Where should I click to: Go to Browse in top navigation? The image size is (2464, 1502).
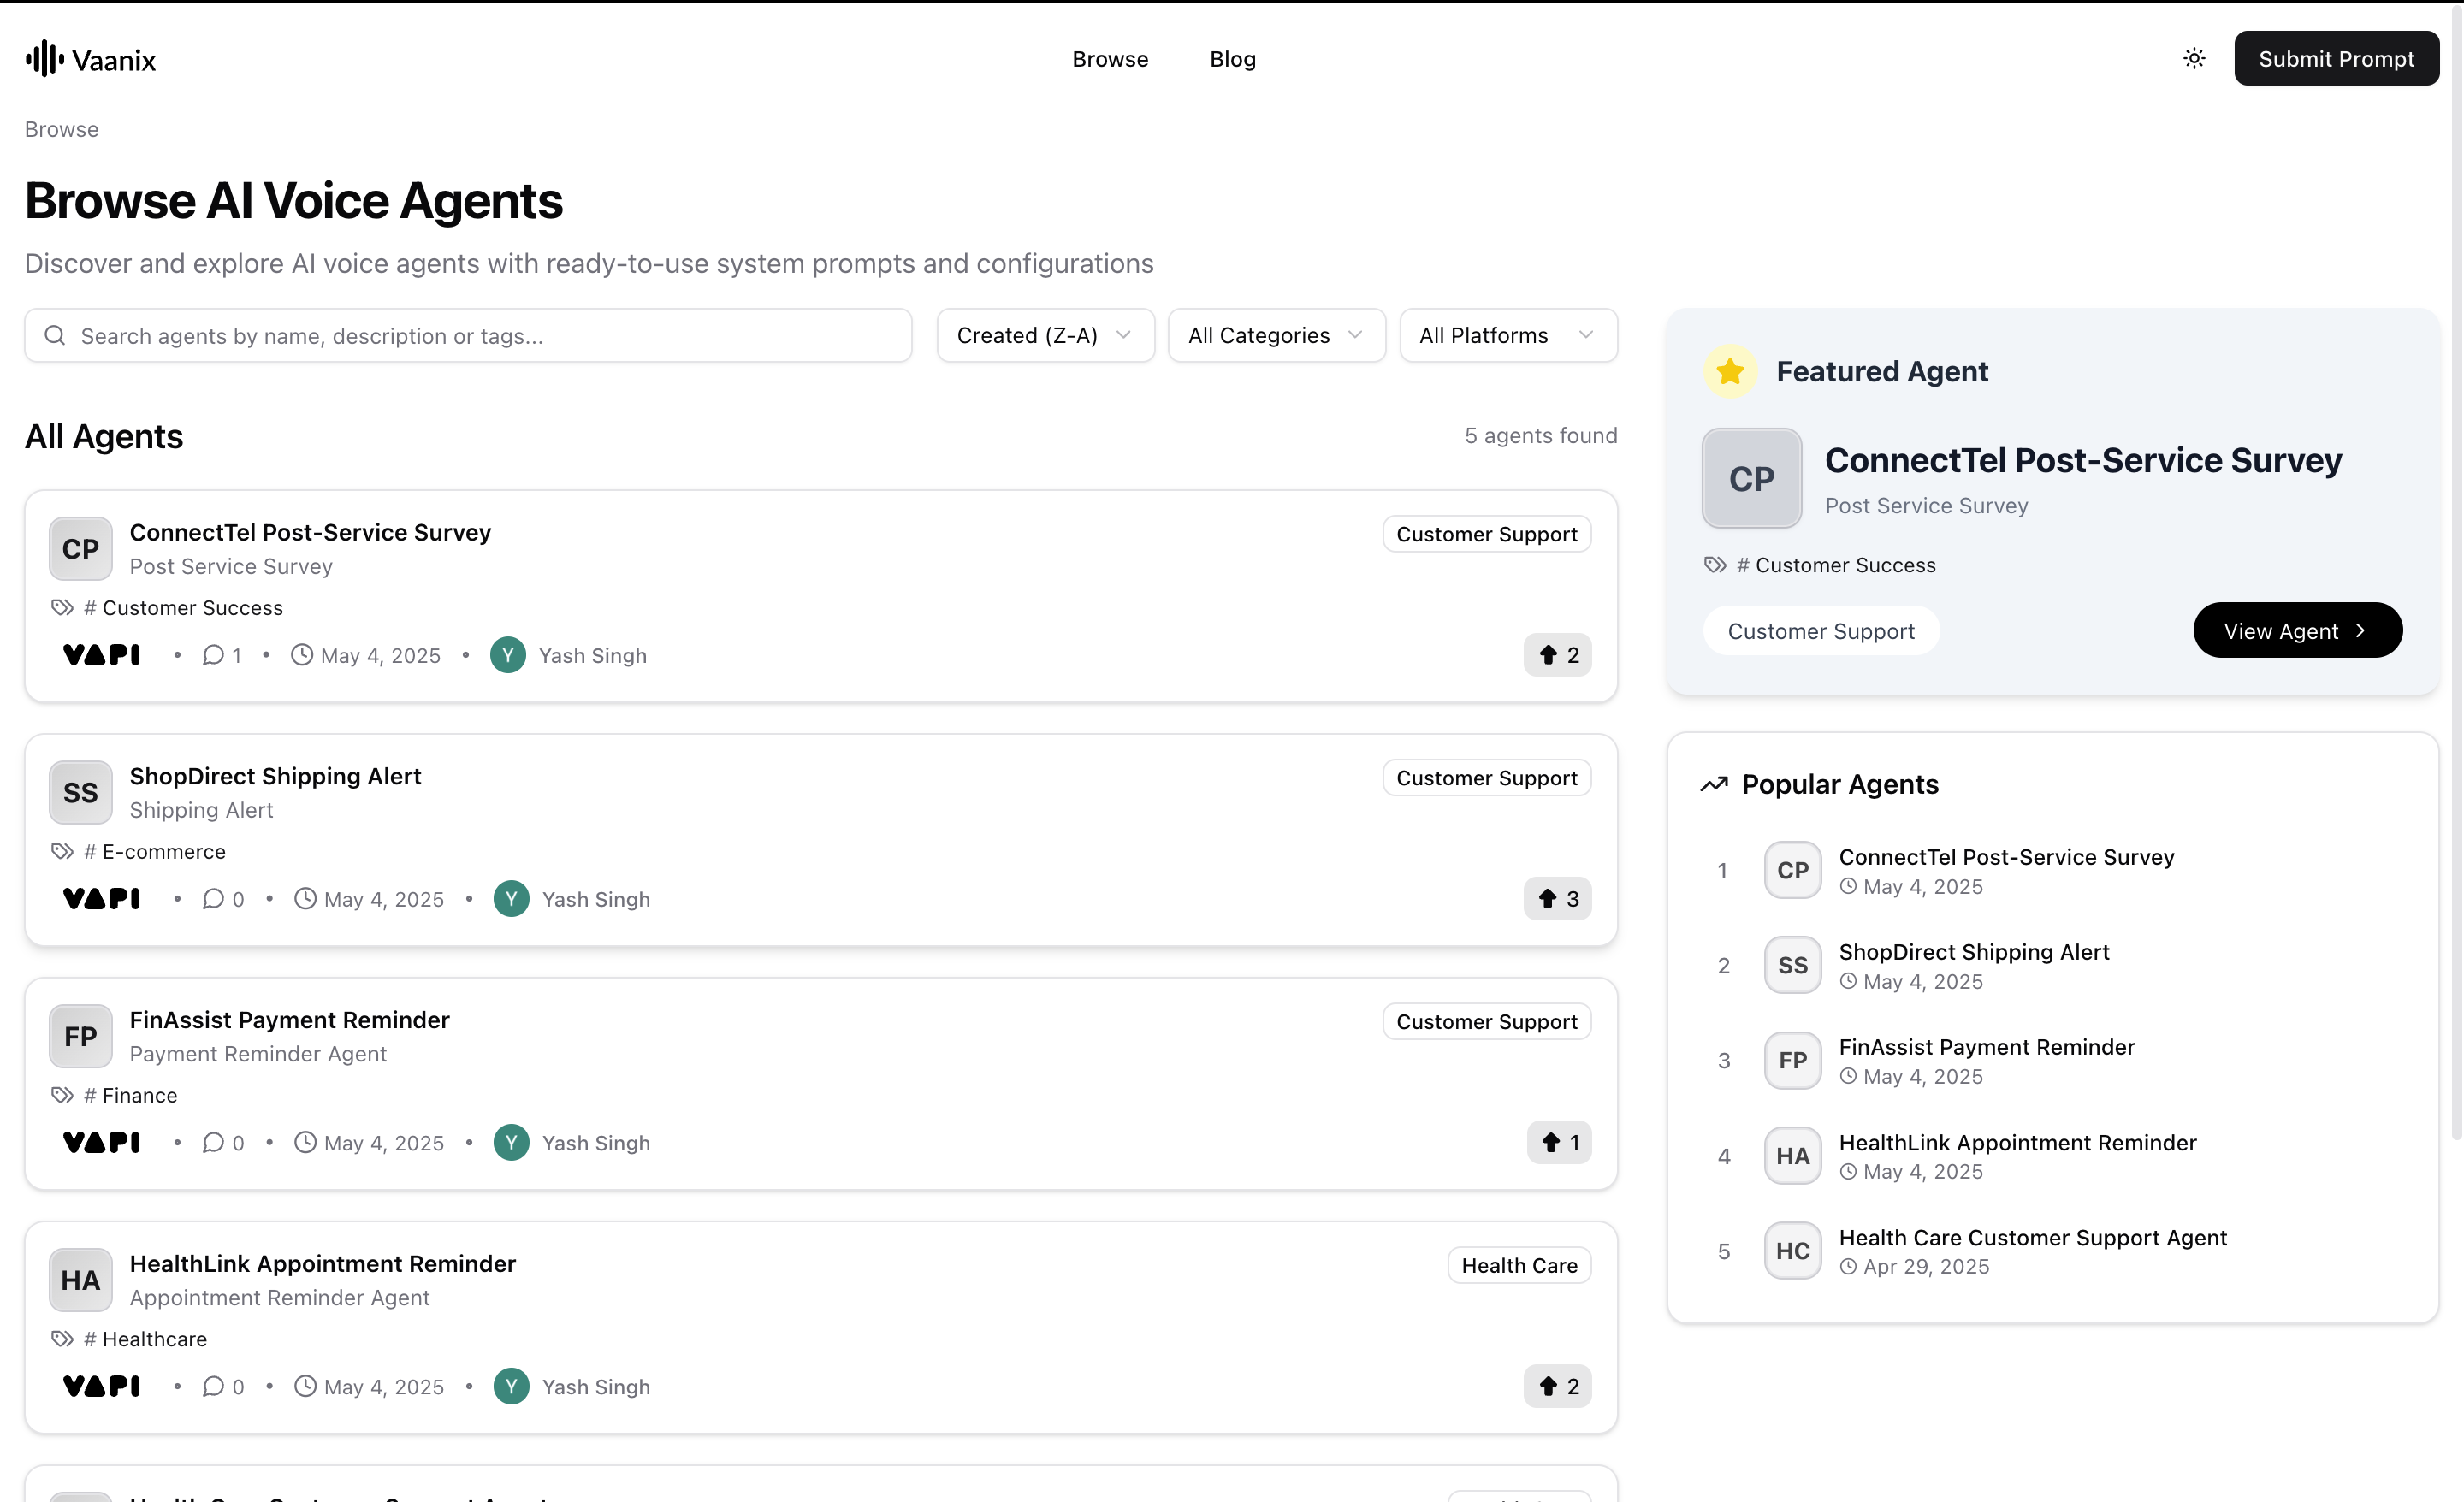(1110, 59)
